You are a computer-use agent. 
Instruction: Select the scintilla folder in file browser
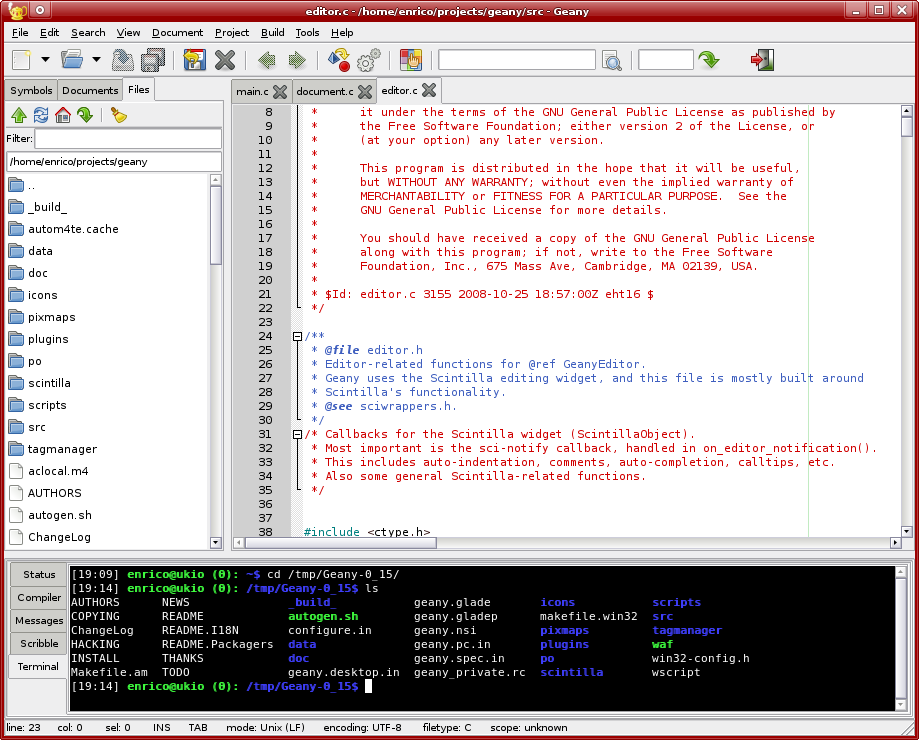(x=107, y=383)
